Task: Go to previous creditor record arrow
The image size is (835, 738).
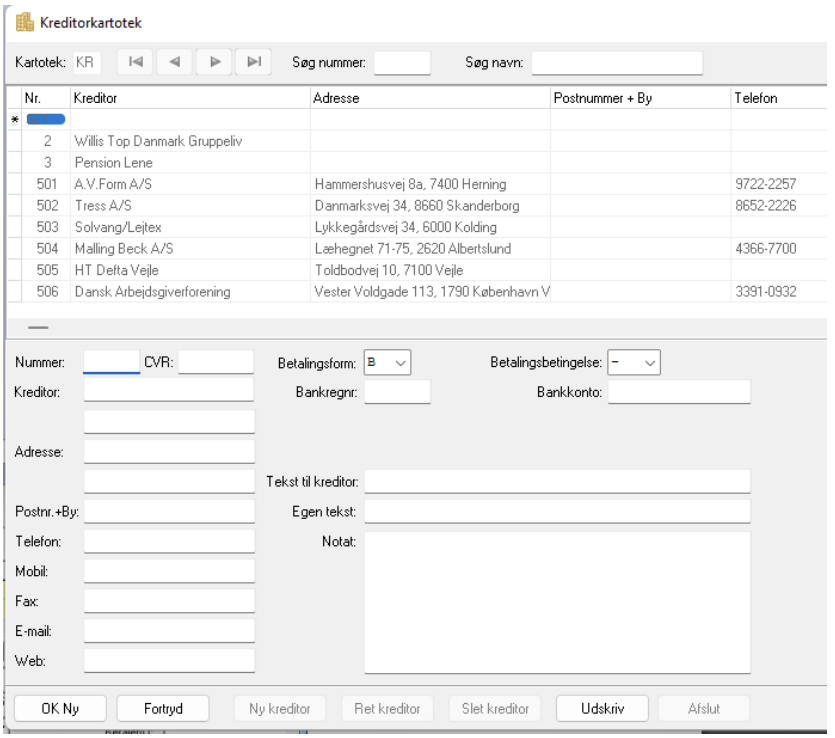Action: 174,62
